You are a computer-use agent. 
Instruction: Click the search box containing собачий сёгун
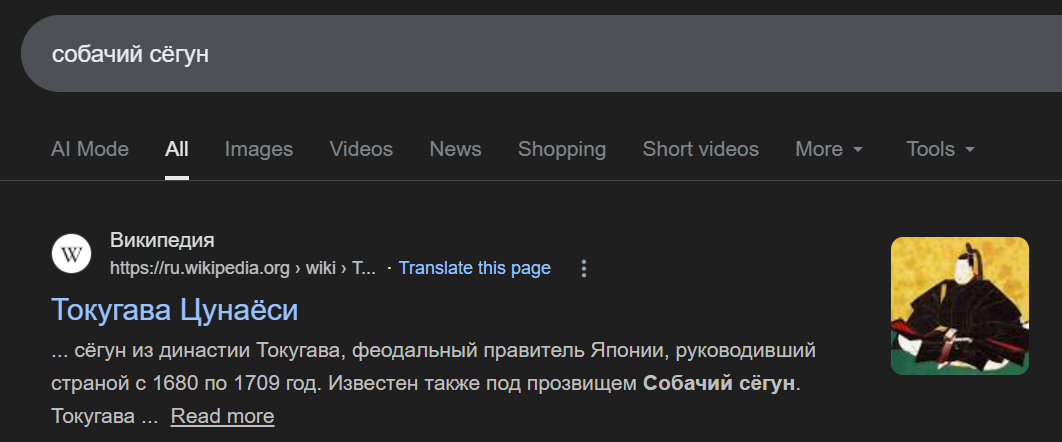click(542, 53)
